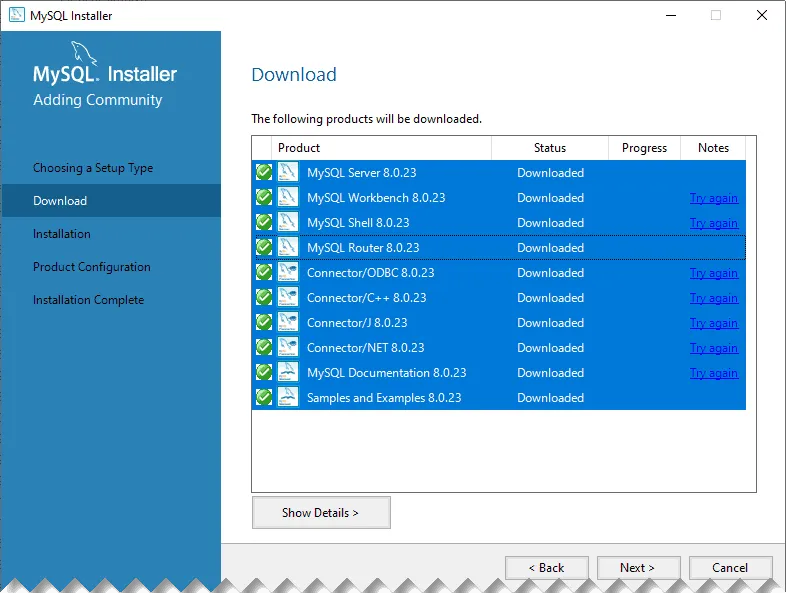Click Downloaded status of MySQL Router
The image size is (786, 593).
click(x=550, y=248)
